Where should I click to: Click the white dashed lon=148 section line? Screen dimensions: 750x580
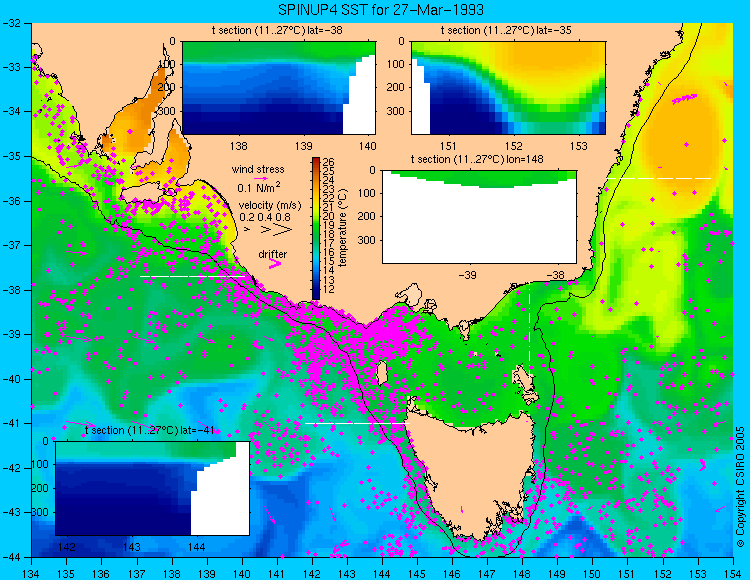[x=529, y=331]
